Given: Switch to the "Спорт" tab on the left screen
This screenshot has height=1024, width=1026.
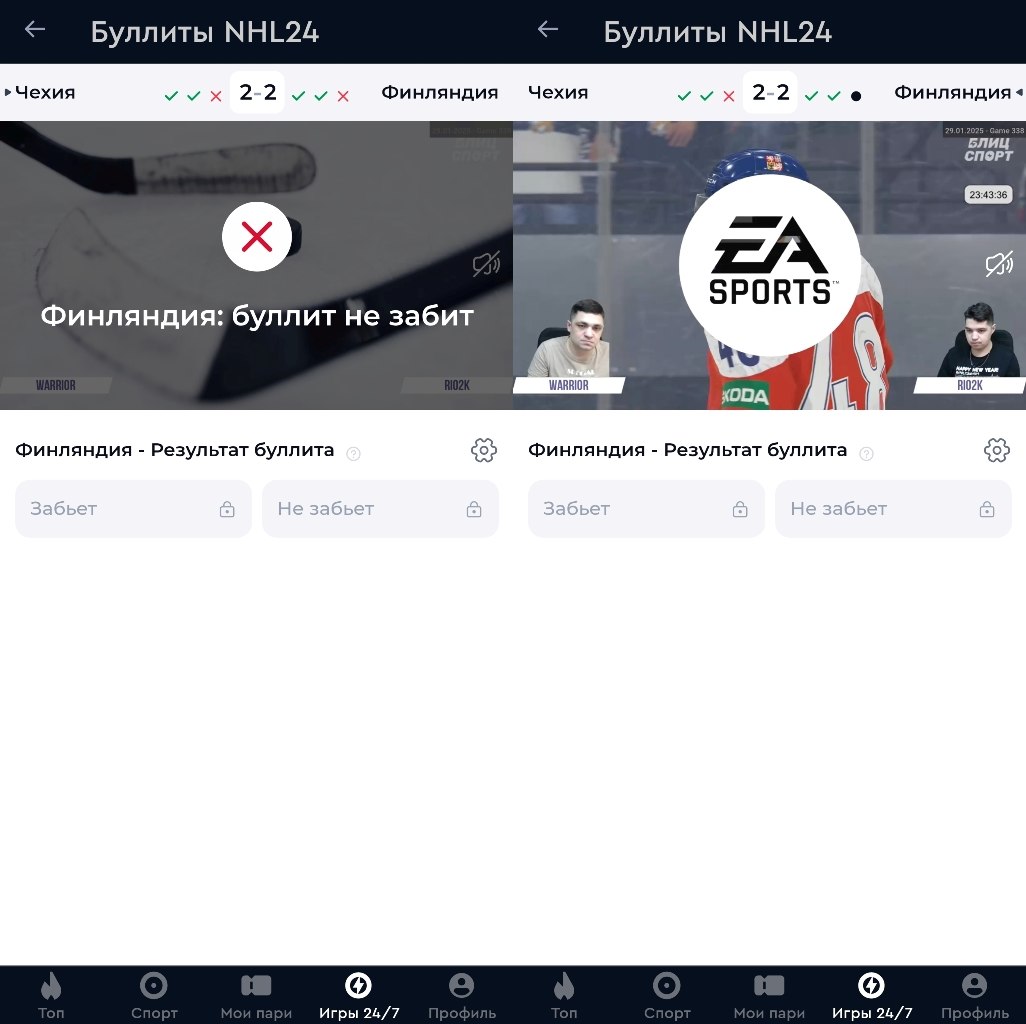Looking at the screenshot, I should (x=154, y=996).
